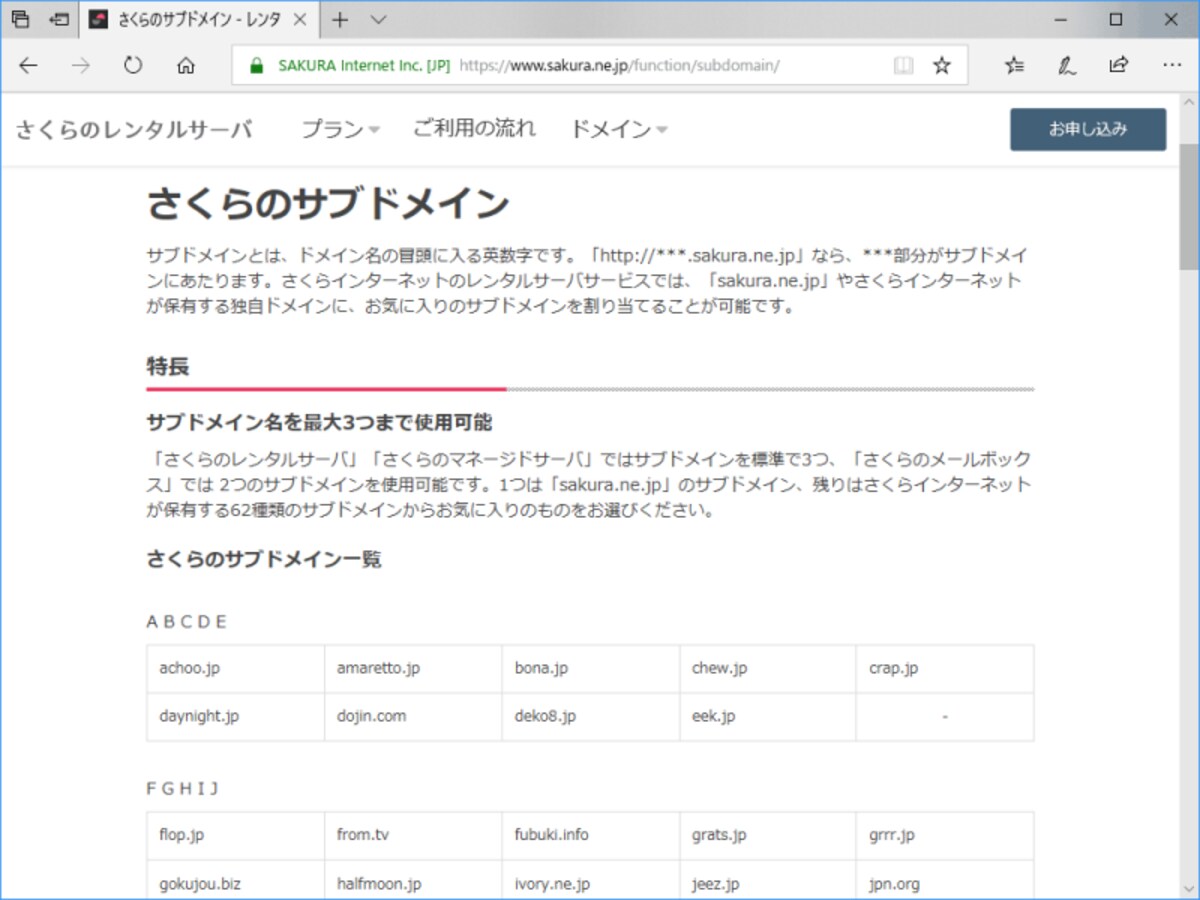Open the ご利用の流れ menu item
The width and height of the screenshot is (1200, 900).
pos(474,128)
